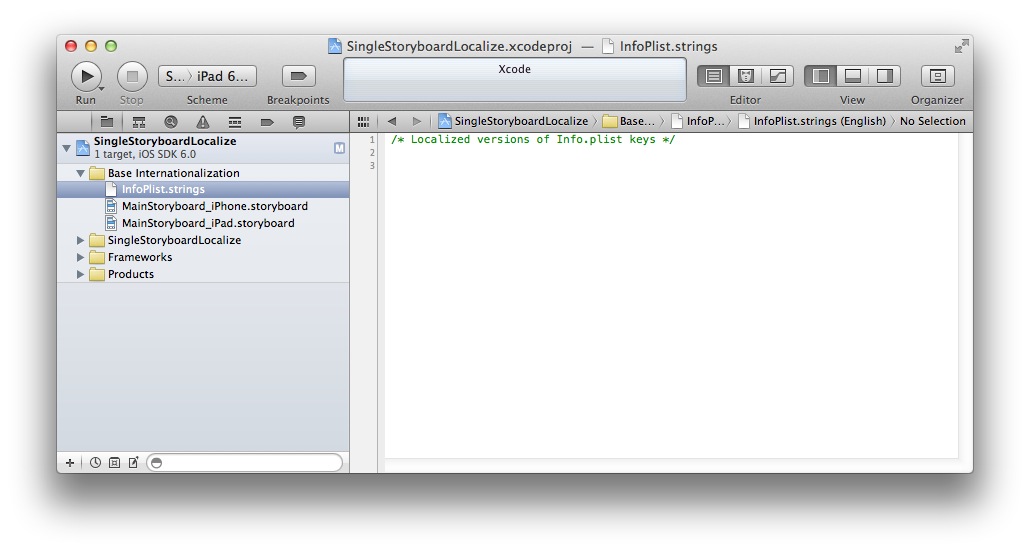Expand the SingleStoryboardLocalize folder
Image resolution: width=1030 pixels, height=552 pixels.
pos(80,241)
